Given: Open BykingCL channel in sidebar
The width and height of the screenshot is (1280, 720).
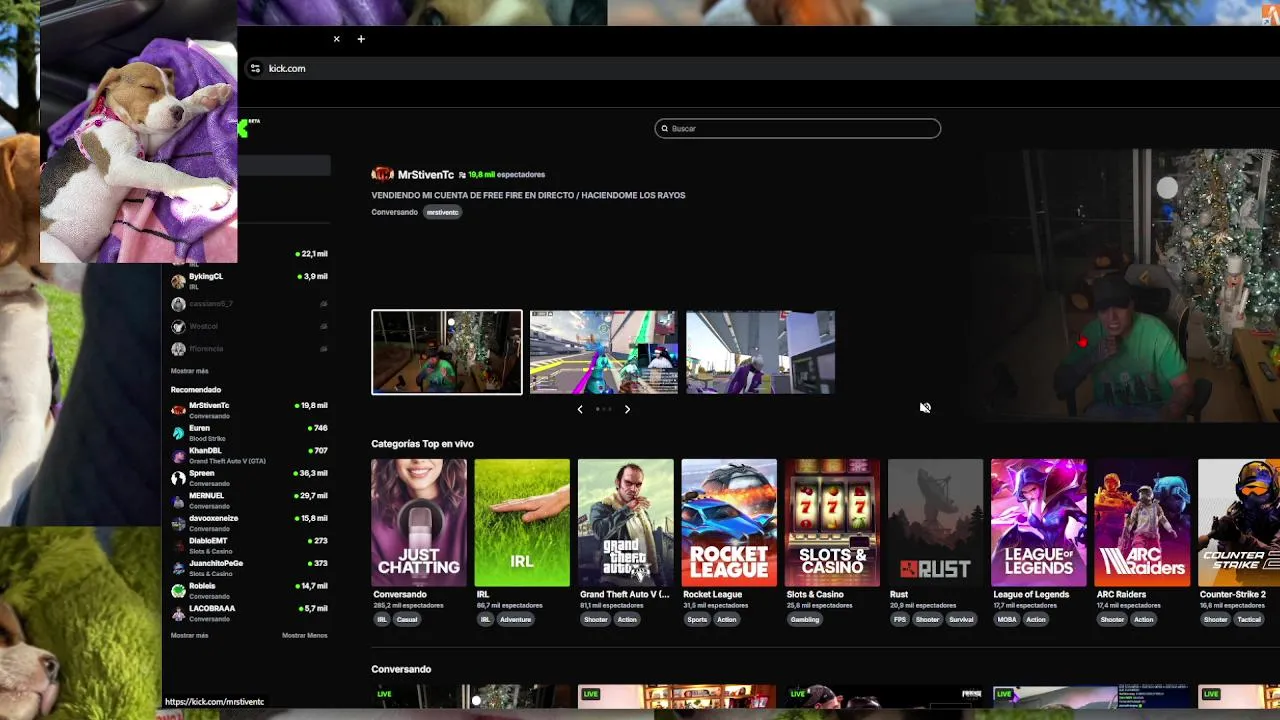Looking at the screenshot, I should click(x=249, y=281).
